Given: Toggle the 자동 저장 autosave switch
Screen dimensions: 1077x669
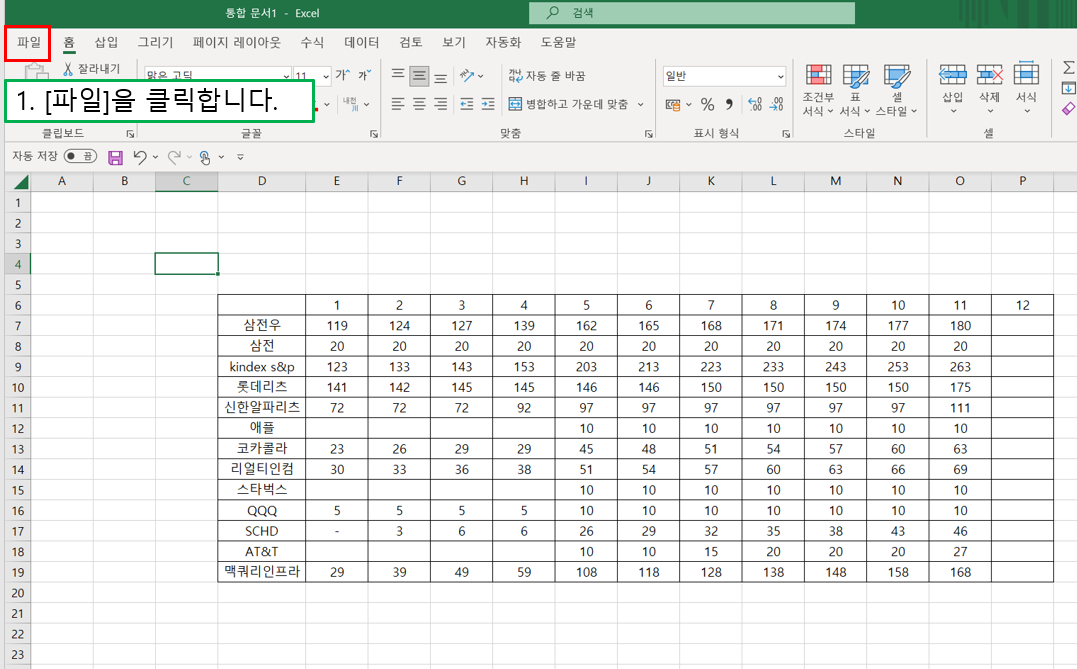Looking at the screenshot, I should coord(80,157).
